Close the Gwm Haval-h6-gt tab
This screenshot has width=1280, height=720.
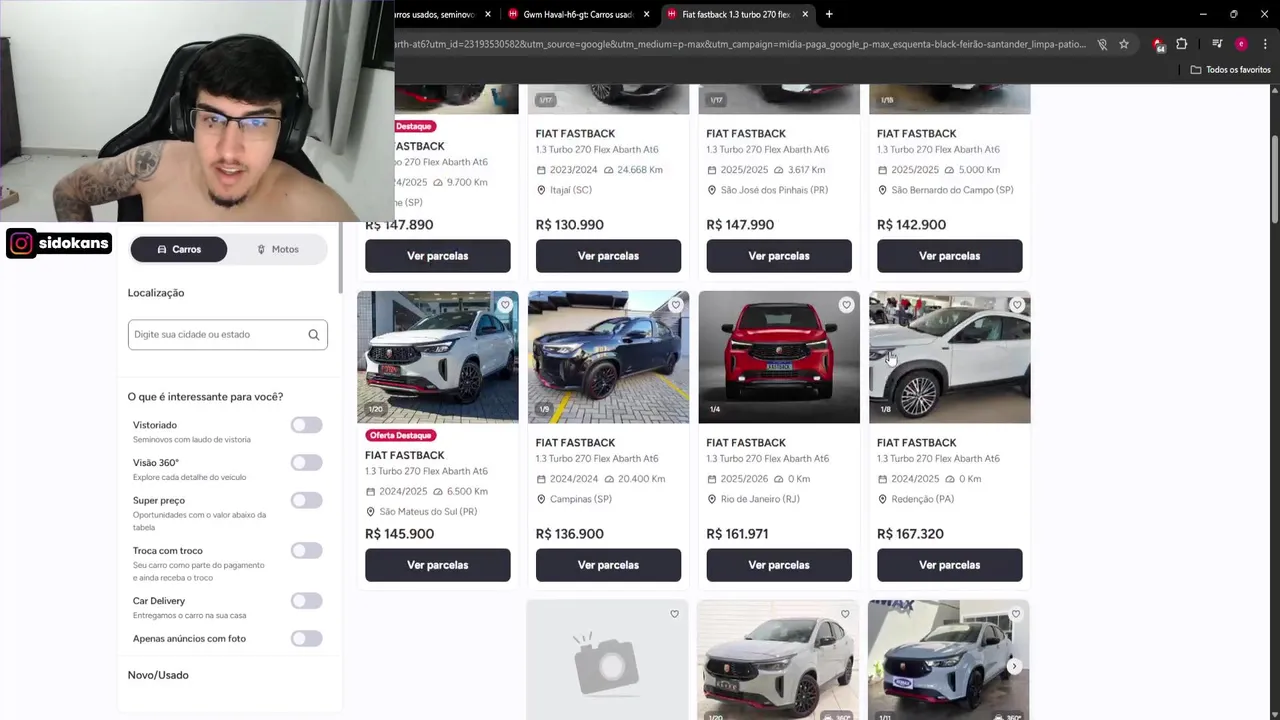pos(646,14)
